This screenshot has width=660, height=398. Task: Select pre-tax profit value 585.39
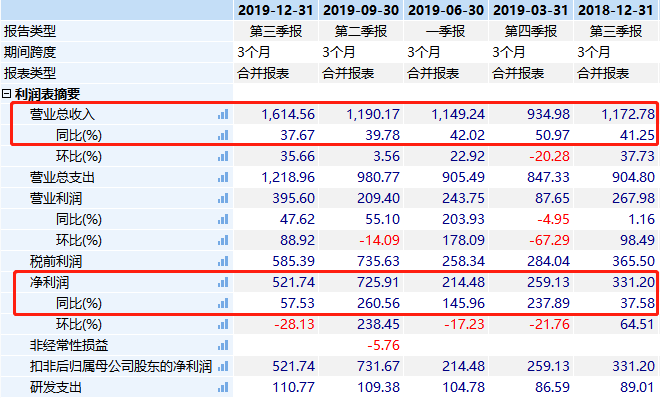pos(293,262)
